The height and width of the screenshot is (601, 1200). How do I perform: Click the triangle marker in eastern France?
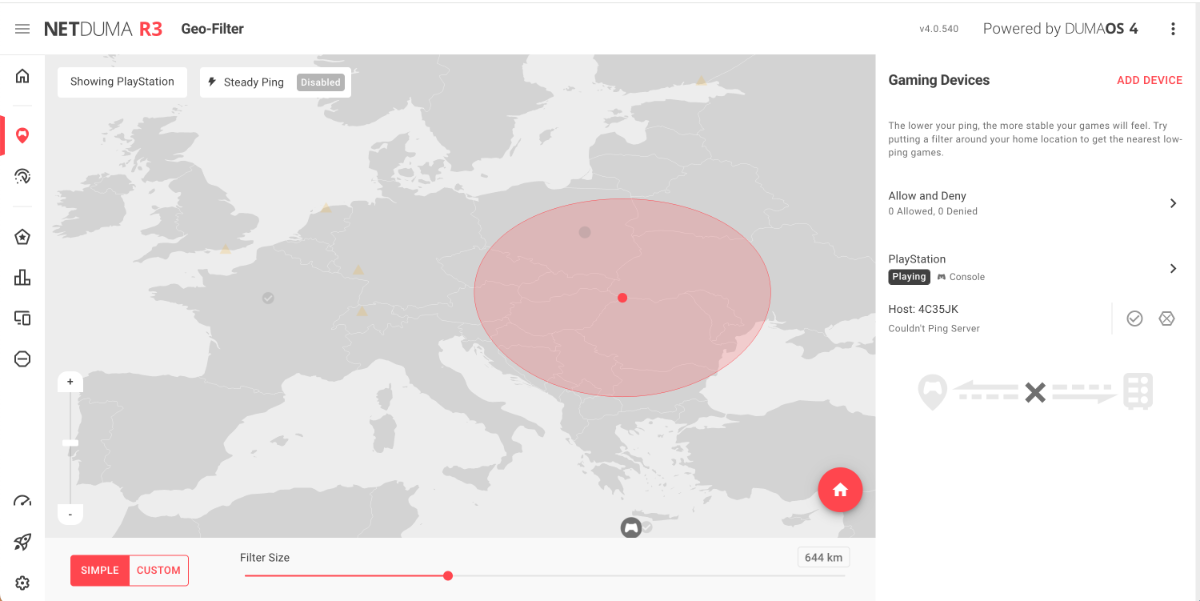point(358,270)
